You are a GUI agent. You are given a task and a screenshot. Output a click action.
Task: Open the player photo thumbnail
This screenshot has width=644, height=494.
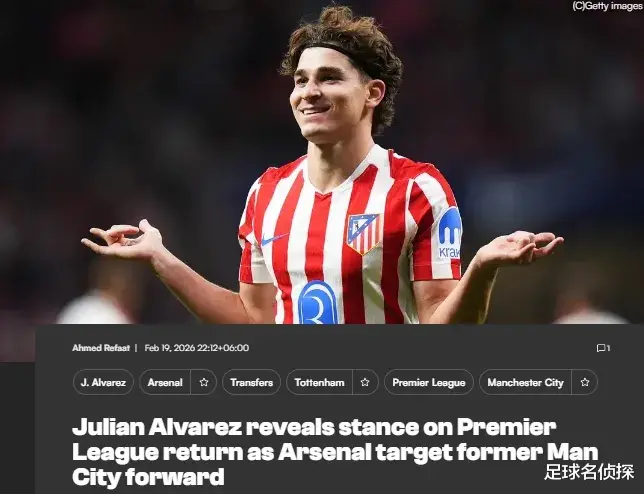[x=322, y=162]
